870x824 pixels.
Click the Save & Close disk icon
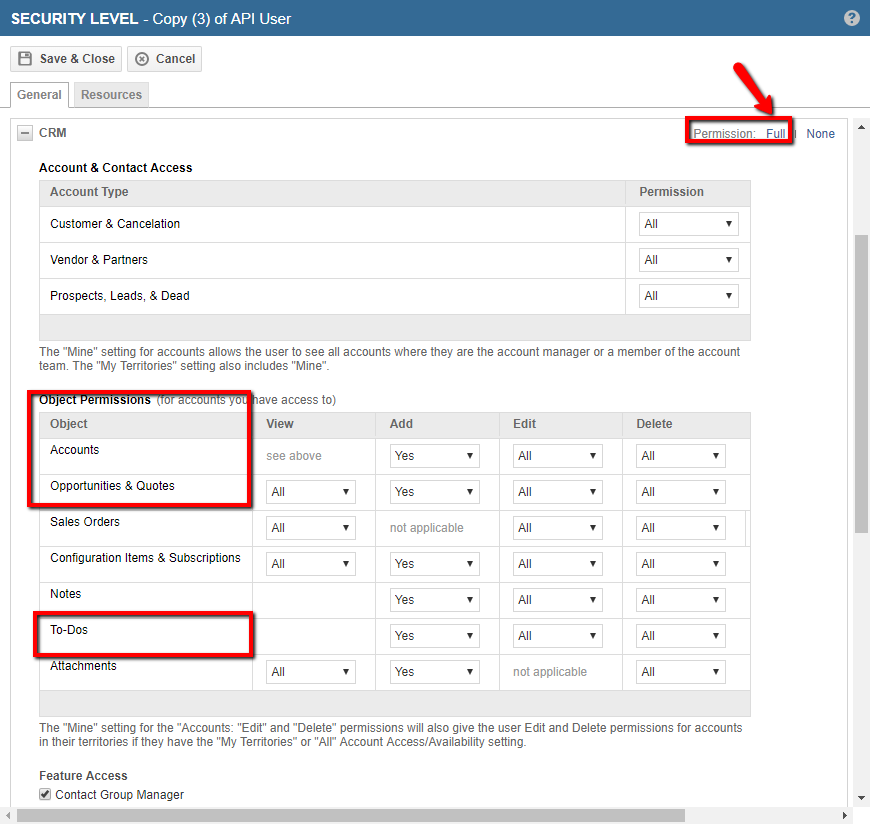25,59
